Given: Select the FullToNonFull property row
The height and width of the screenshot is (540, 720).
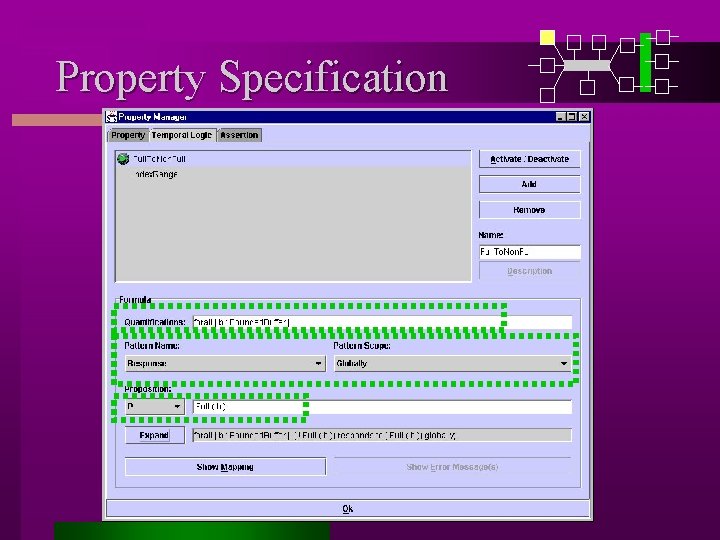Looking at the screenshot, I should click(293, 159).
